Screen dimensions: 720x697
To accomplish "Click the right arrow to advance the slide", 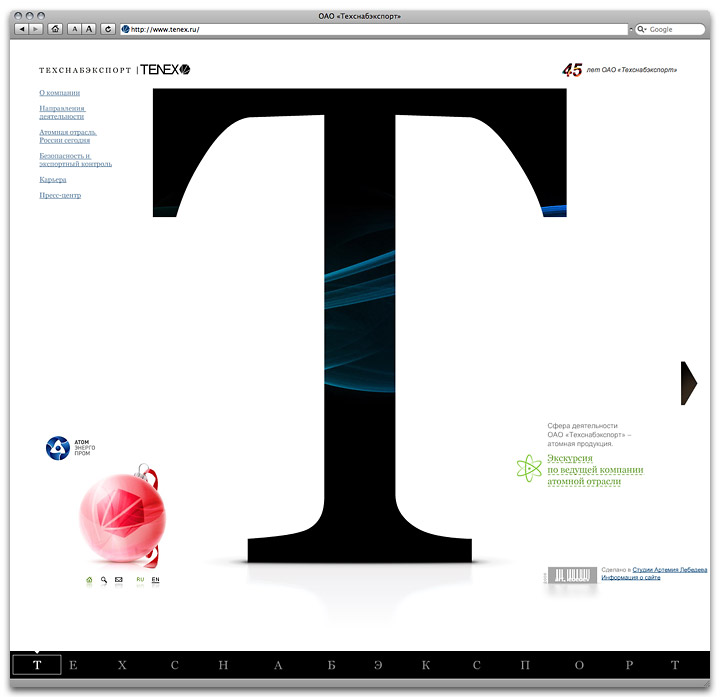I will coord(689,383).
